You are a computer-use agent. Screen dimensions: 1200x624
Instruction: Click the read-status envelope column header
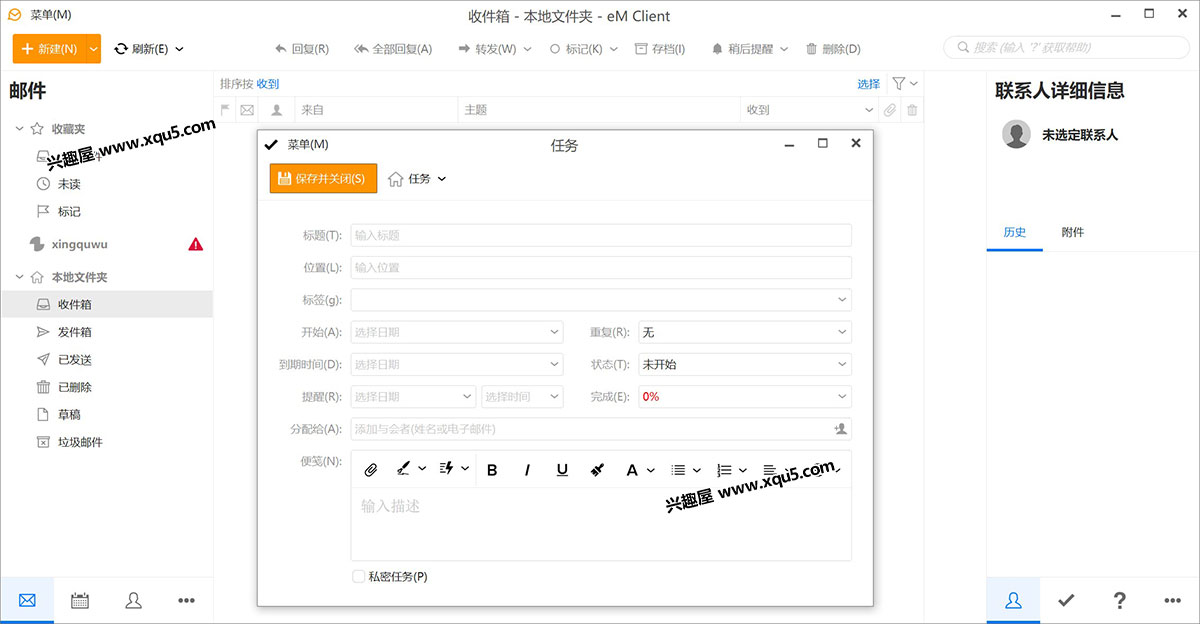248,110
